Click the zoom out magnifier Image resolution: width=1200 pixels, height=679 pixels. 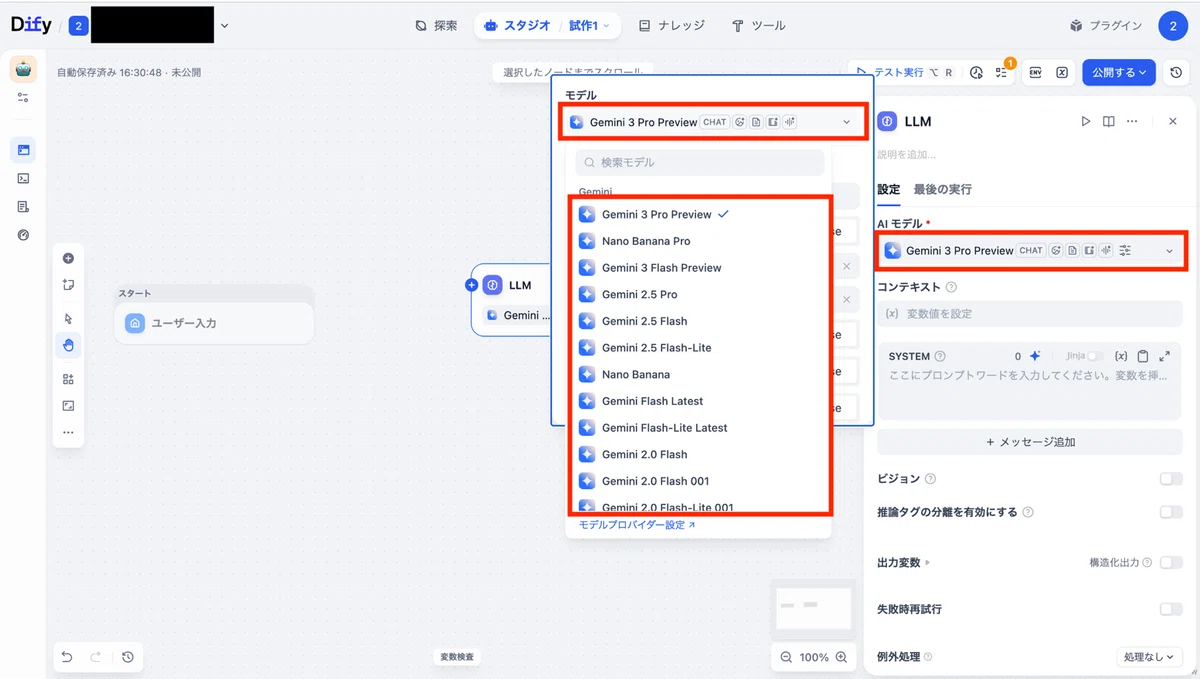click(786, 657)
